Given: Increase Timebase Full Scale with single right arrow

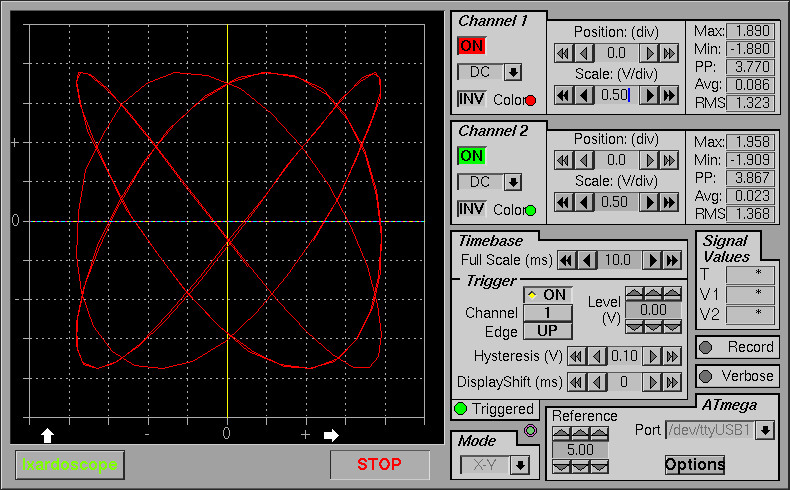Looking at the screenshot, I should [652, 260].
